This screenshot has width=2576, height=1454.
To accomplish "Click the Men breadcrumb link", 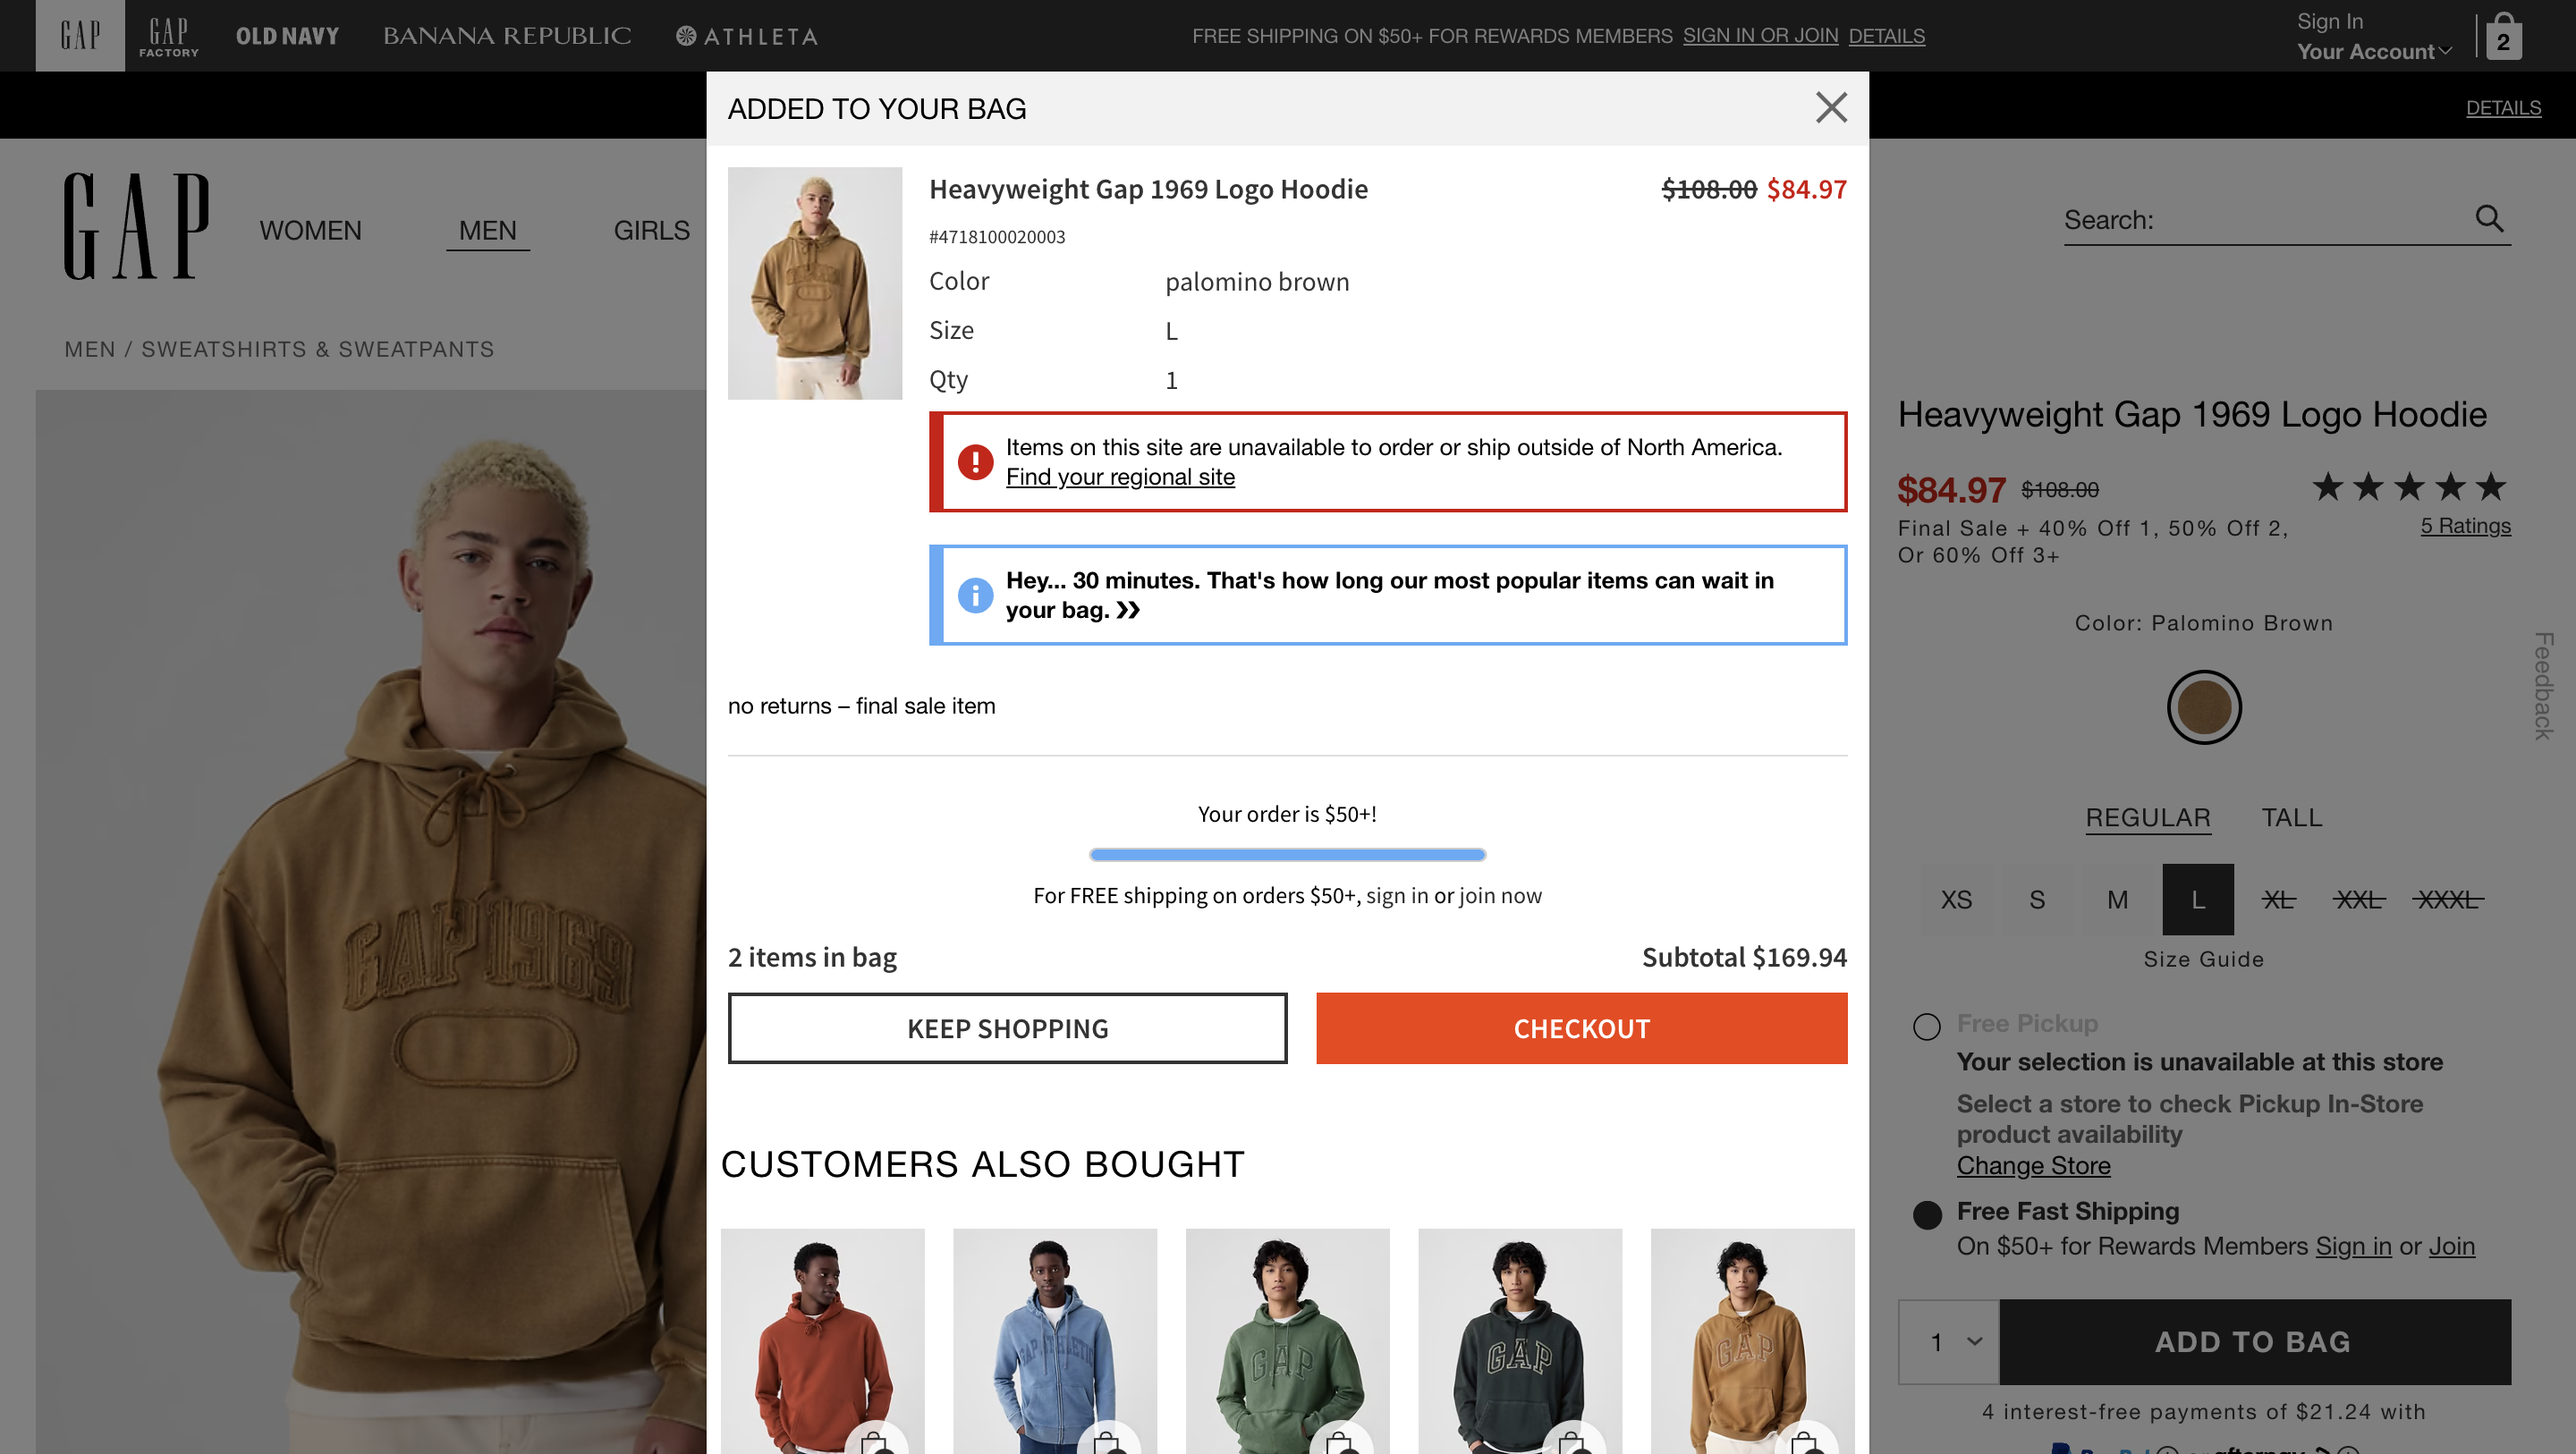I will (x=89, y=349).
